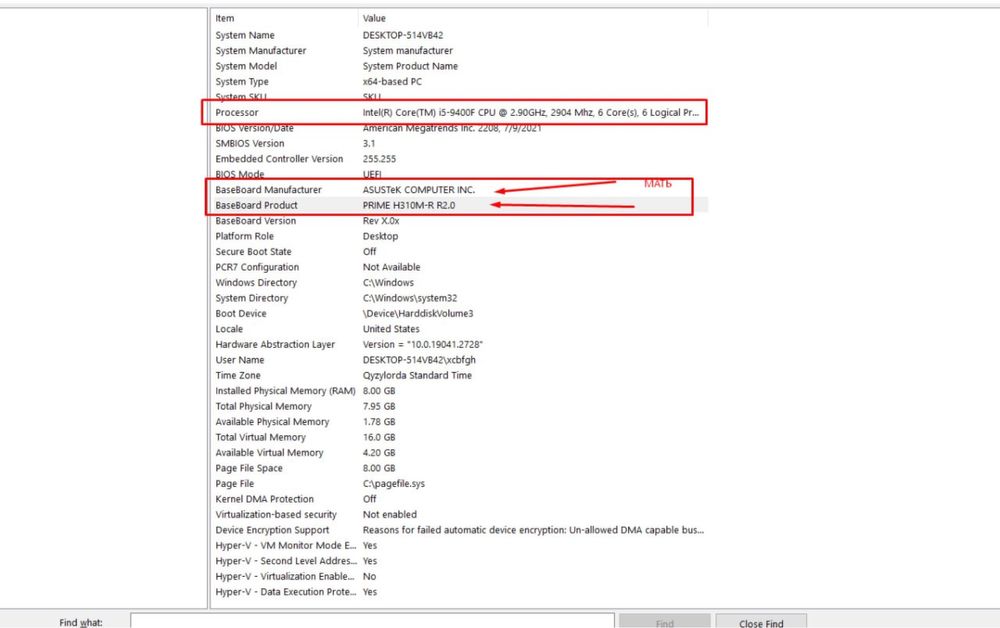Select the DESKTOP-514VB42 system name value
Viewport: 1000px width, 628px height.
(x=403, y=35)
